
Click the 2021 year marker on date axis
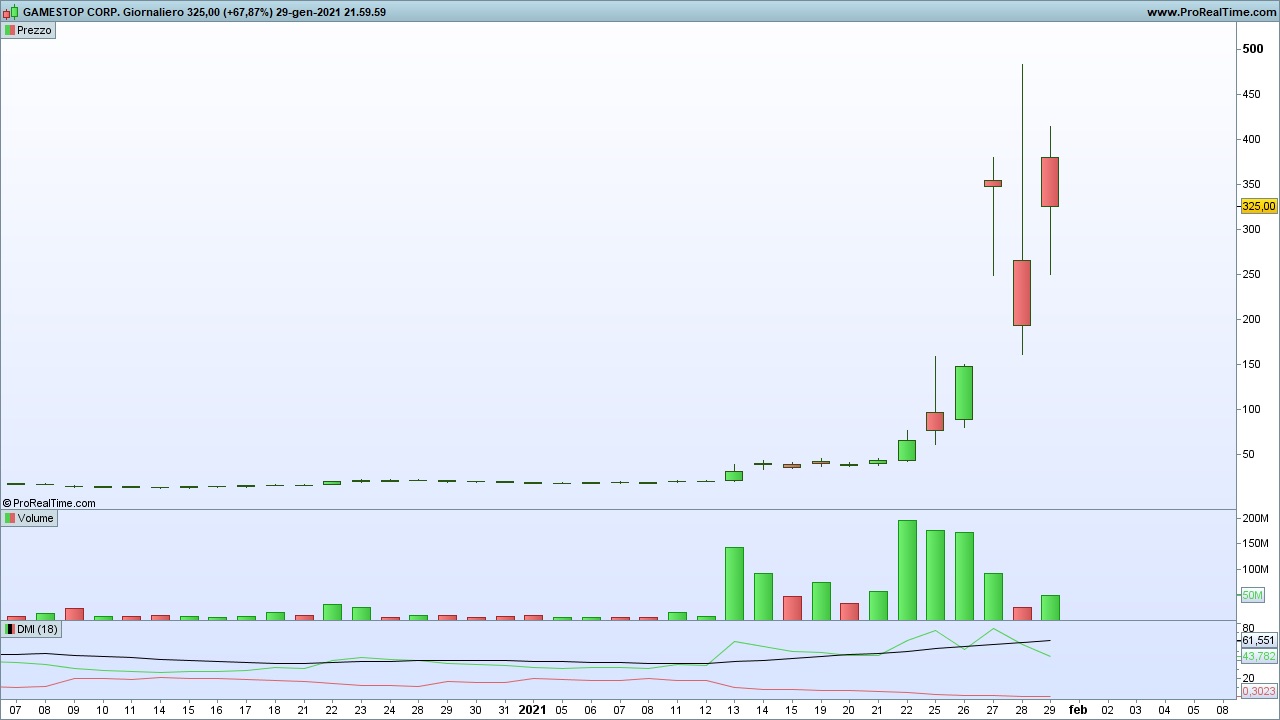[532, 710]
